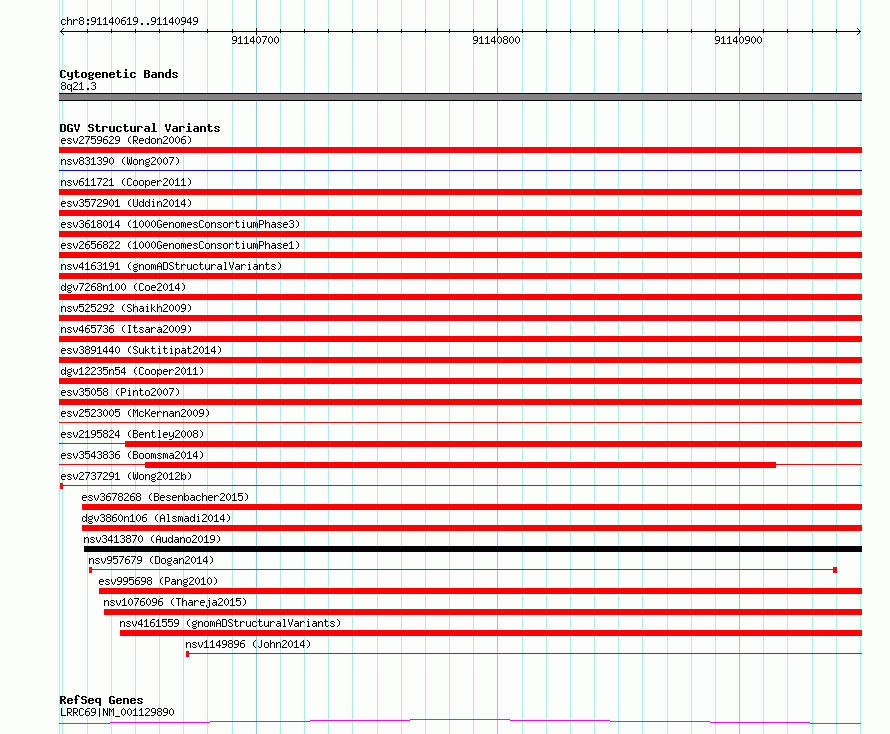Open esv3572901 (Uddin2014) variant details
This screenshot has height=734, width=890.
pos(126,203)
